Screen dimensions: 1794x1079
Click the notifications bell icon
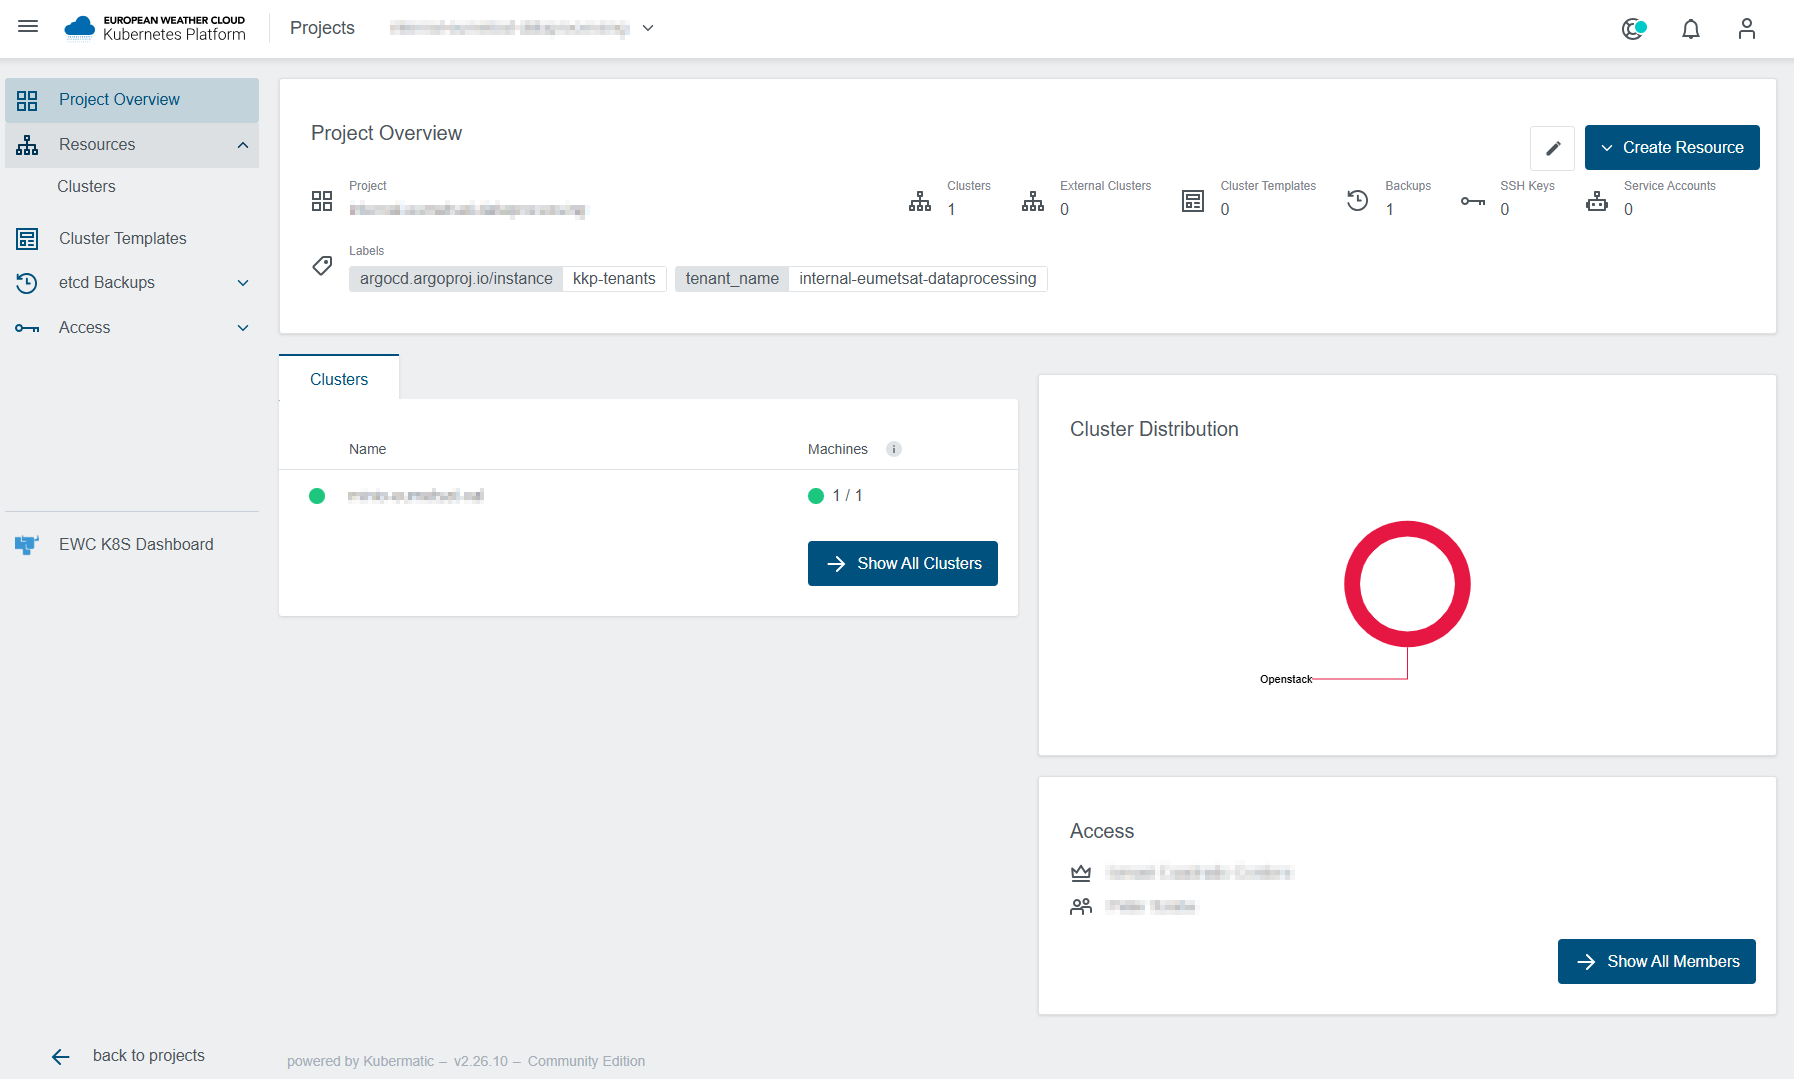pyautogui.click(x=1690, y=29)
